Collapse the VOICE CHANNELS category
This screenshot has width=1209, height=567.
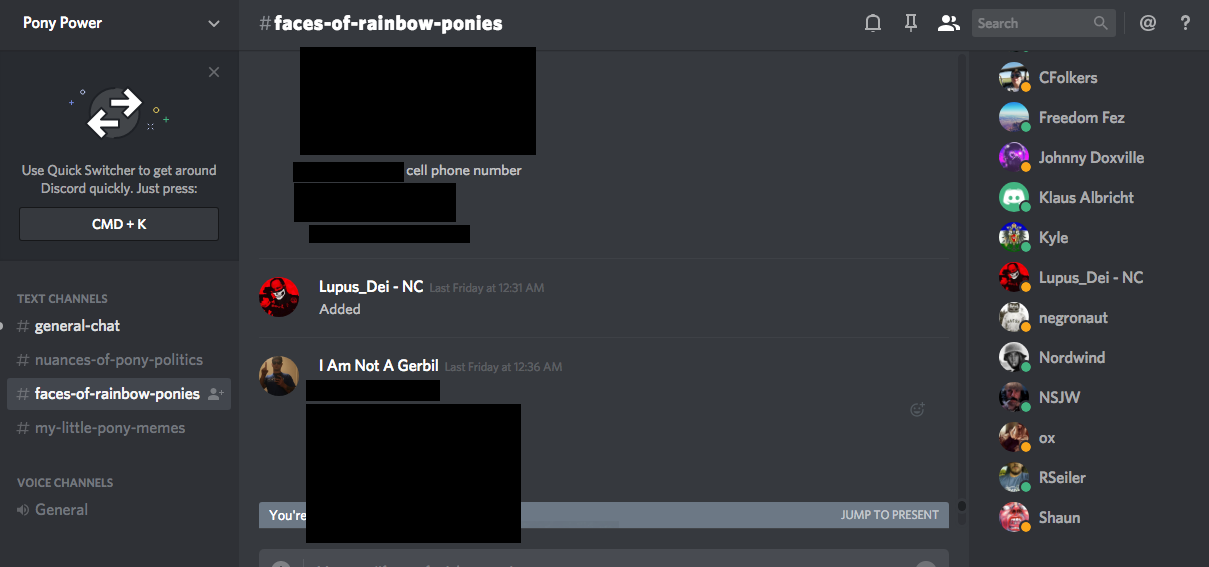65,482
